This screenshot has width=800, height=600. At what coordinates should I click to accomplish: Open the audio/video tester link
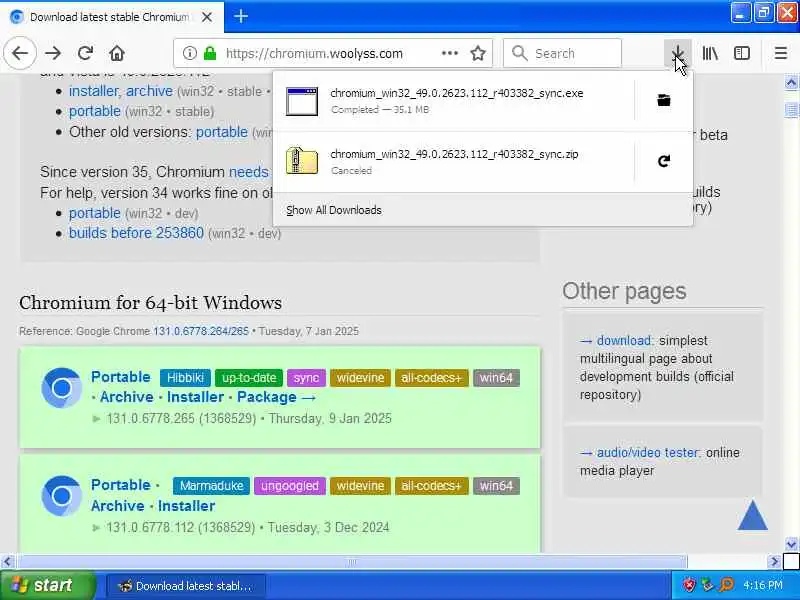(x=647, y=453)
